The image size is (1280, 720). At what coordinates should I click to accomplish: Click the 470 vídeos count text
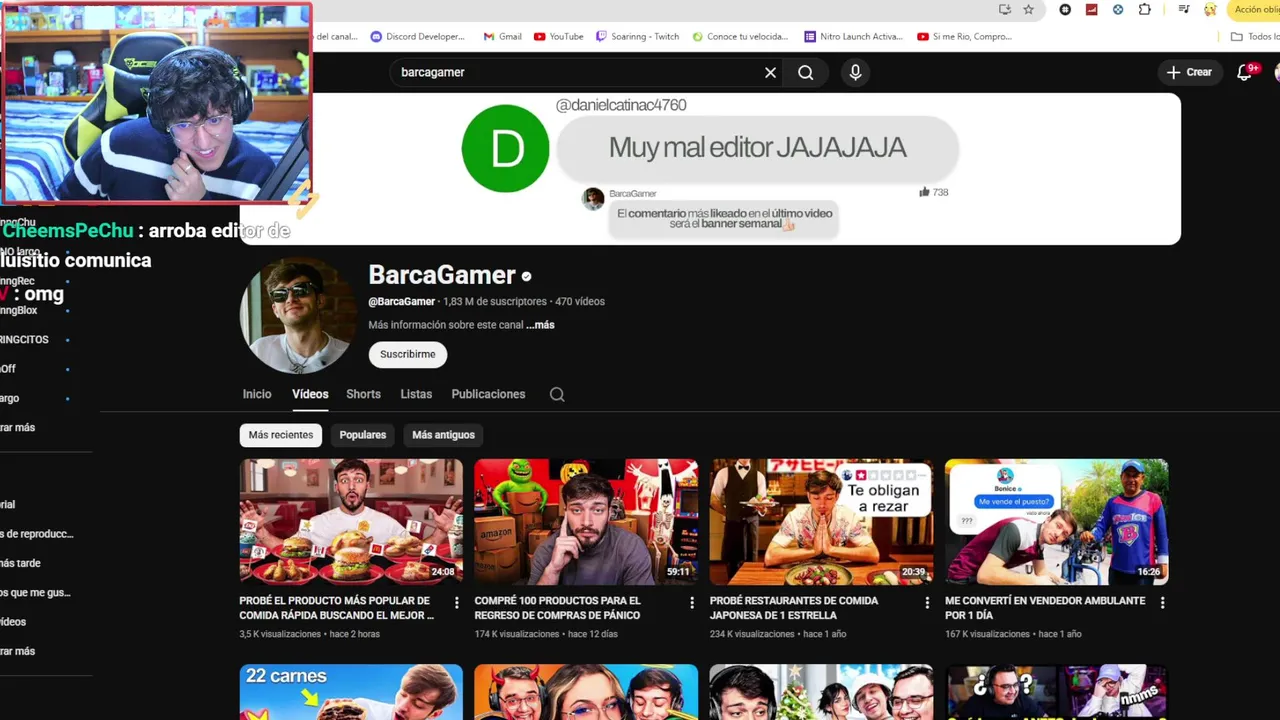tap(580, 301)
